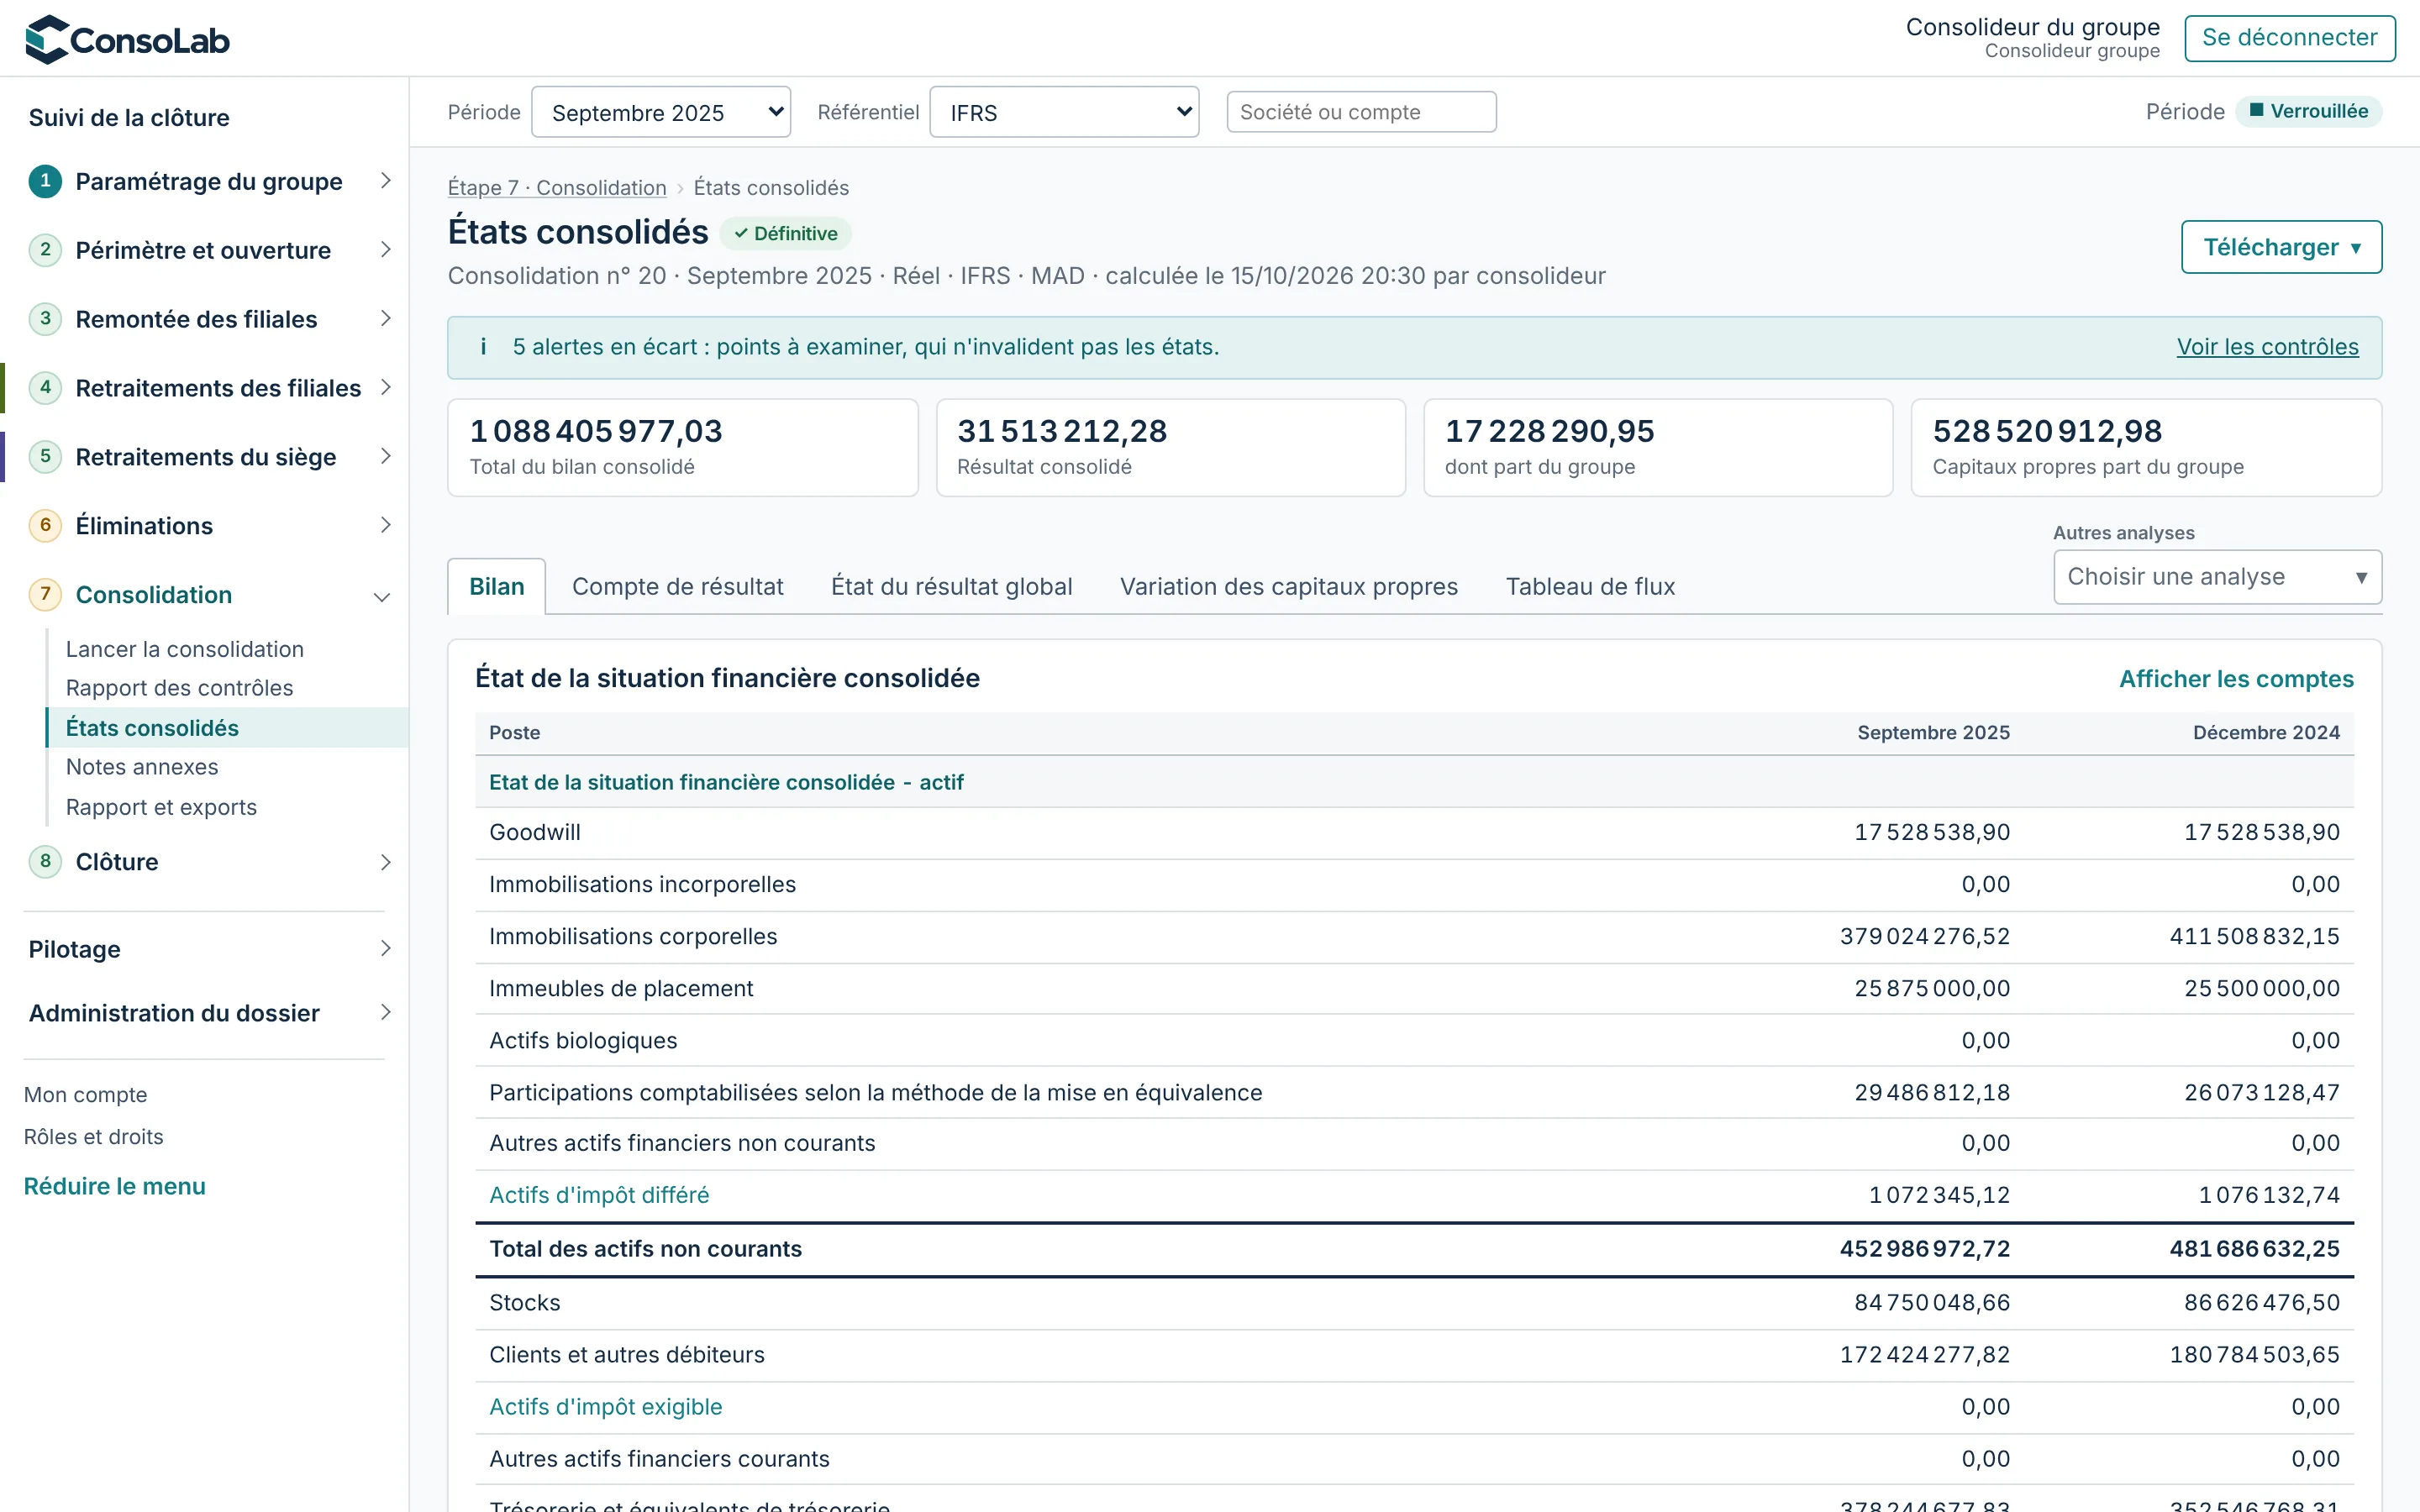
Task: Expand Retraitements des filiales chevron
Action: pos(386,387)
